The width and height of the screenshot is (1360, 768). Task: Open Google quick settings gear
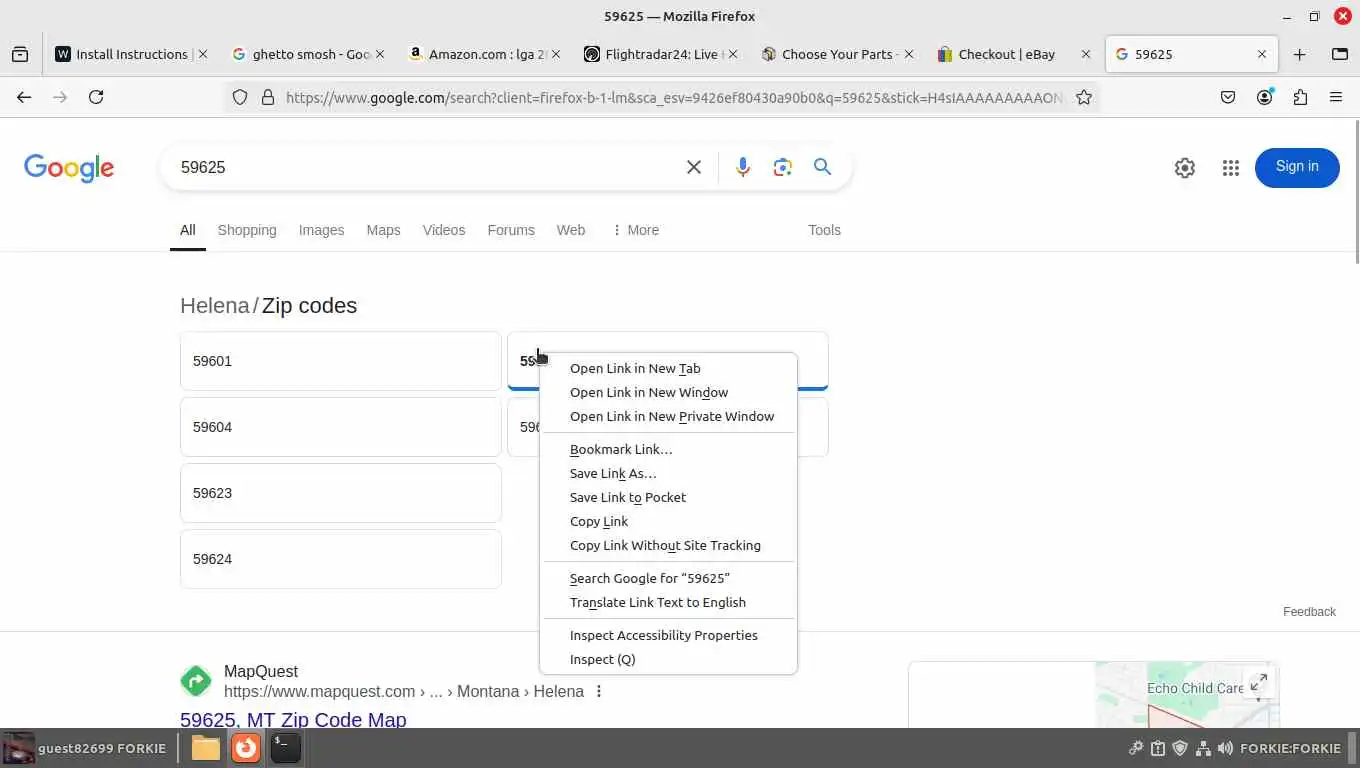click(1185, 168)
